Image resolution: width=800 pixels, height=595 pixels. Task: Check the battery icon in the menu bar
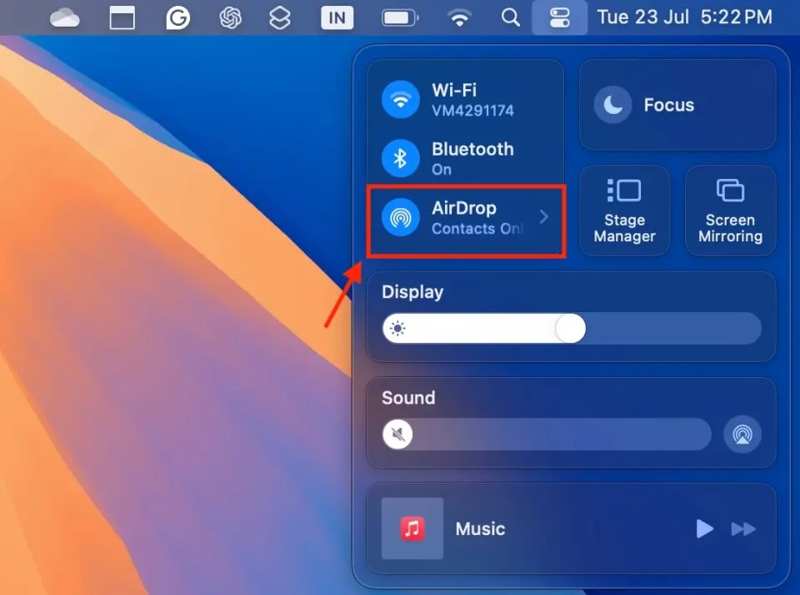pyautogui.click(x=398, y=16)
